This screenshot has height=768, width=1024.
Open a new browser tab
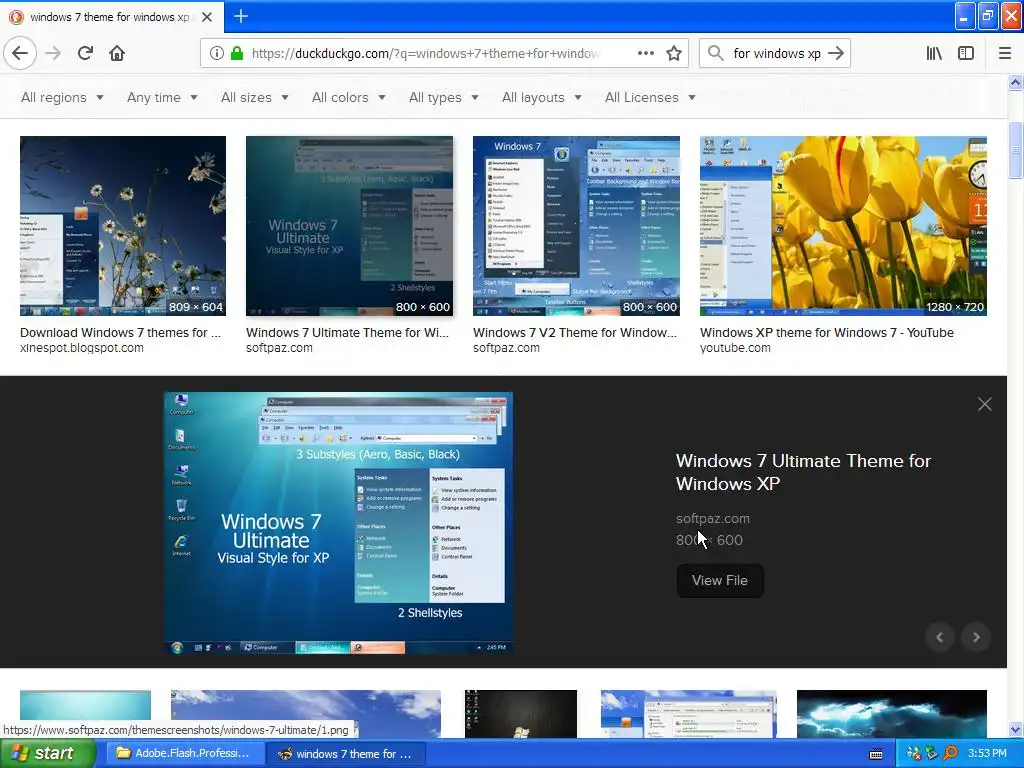pos(241,16)
